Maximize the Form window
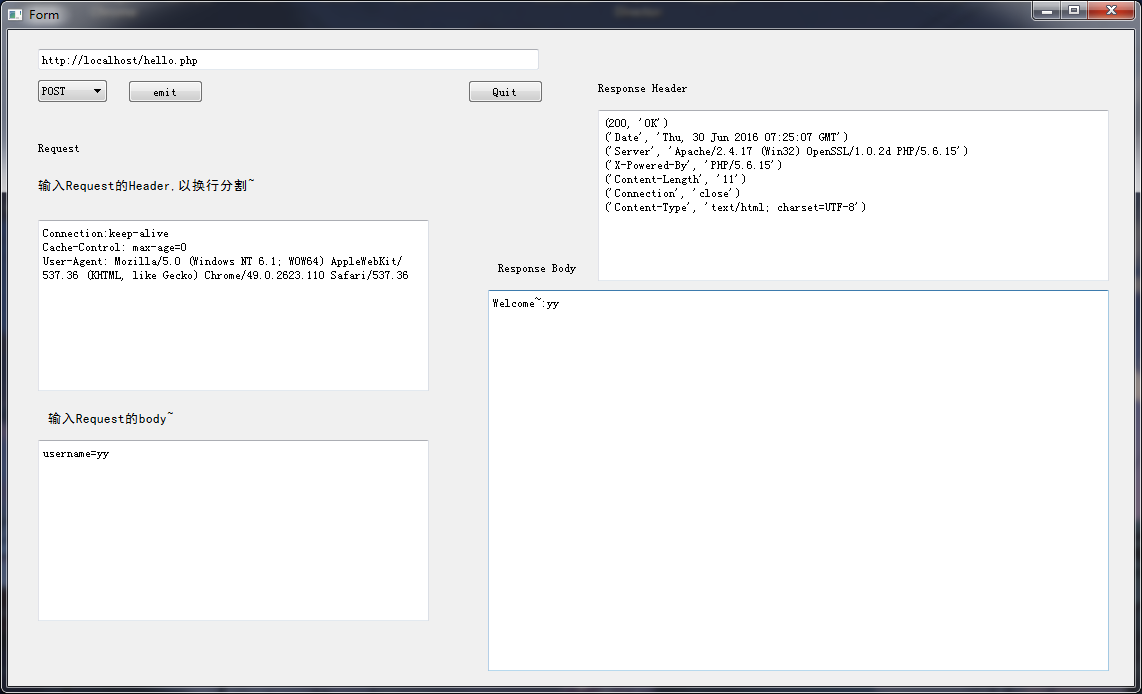The image size is (1142, 694). tap(1074, 10)
